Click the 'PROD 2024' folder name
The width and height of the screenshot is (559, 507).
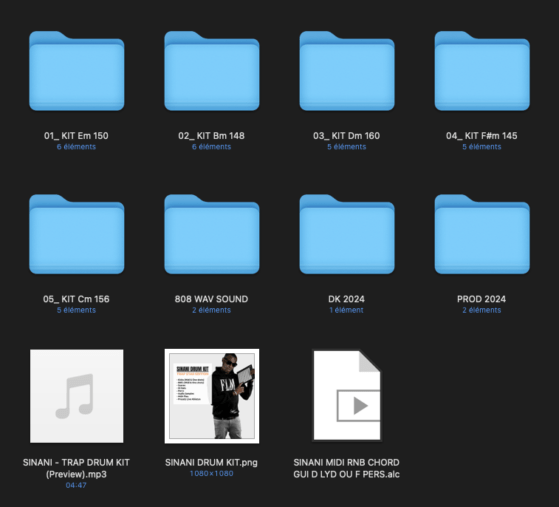tap(482, 299)
